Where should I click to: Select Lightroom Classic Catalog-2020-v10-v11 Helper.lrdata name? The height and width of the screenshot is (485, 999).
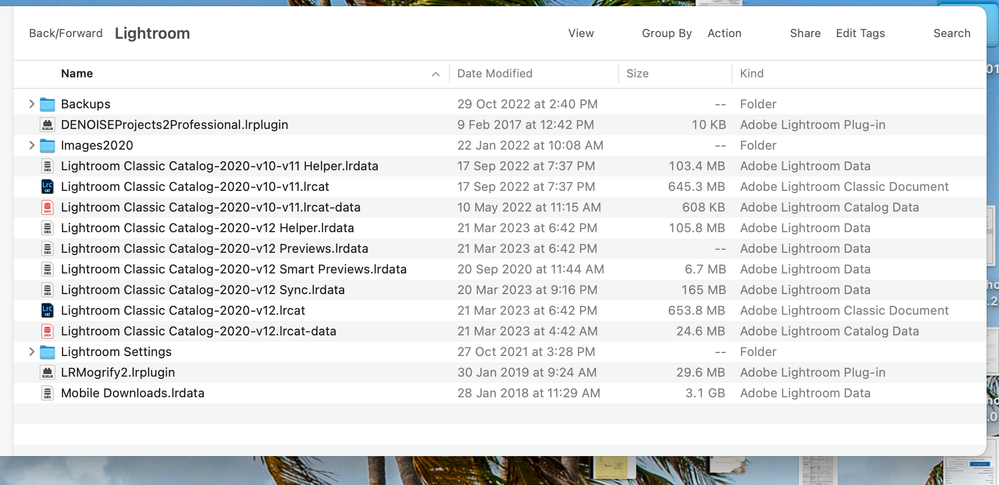220,166
